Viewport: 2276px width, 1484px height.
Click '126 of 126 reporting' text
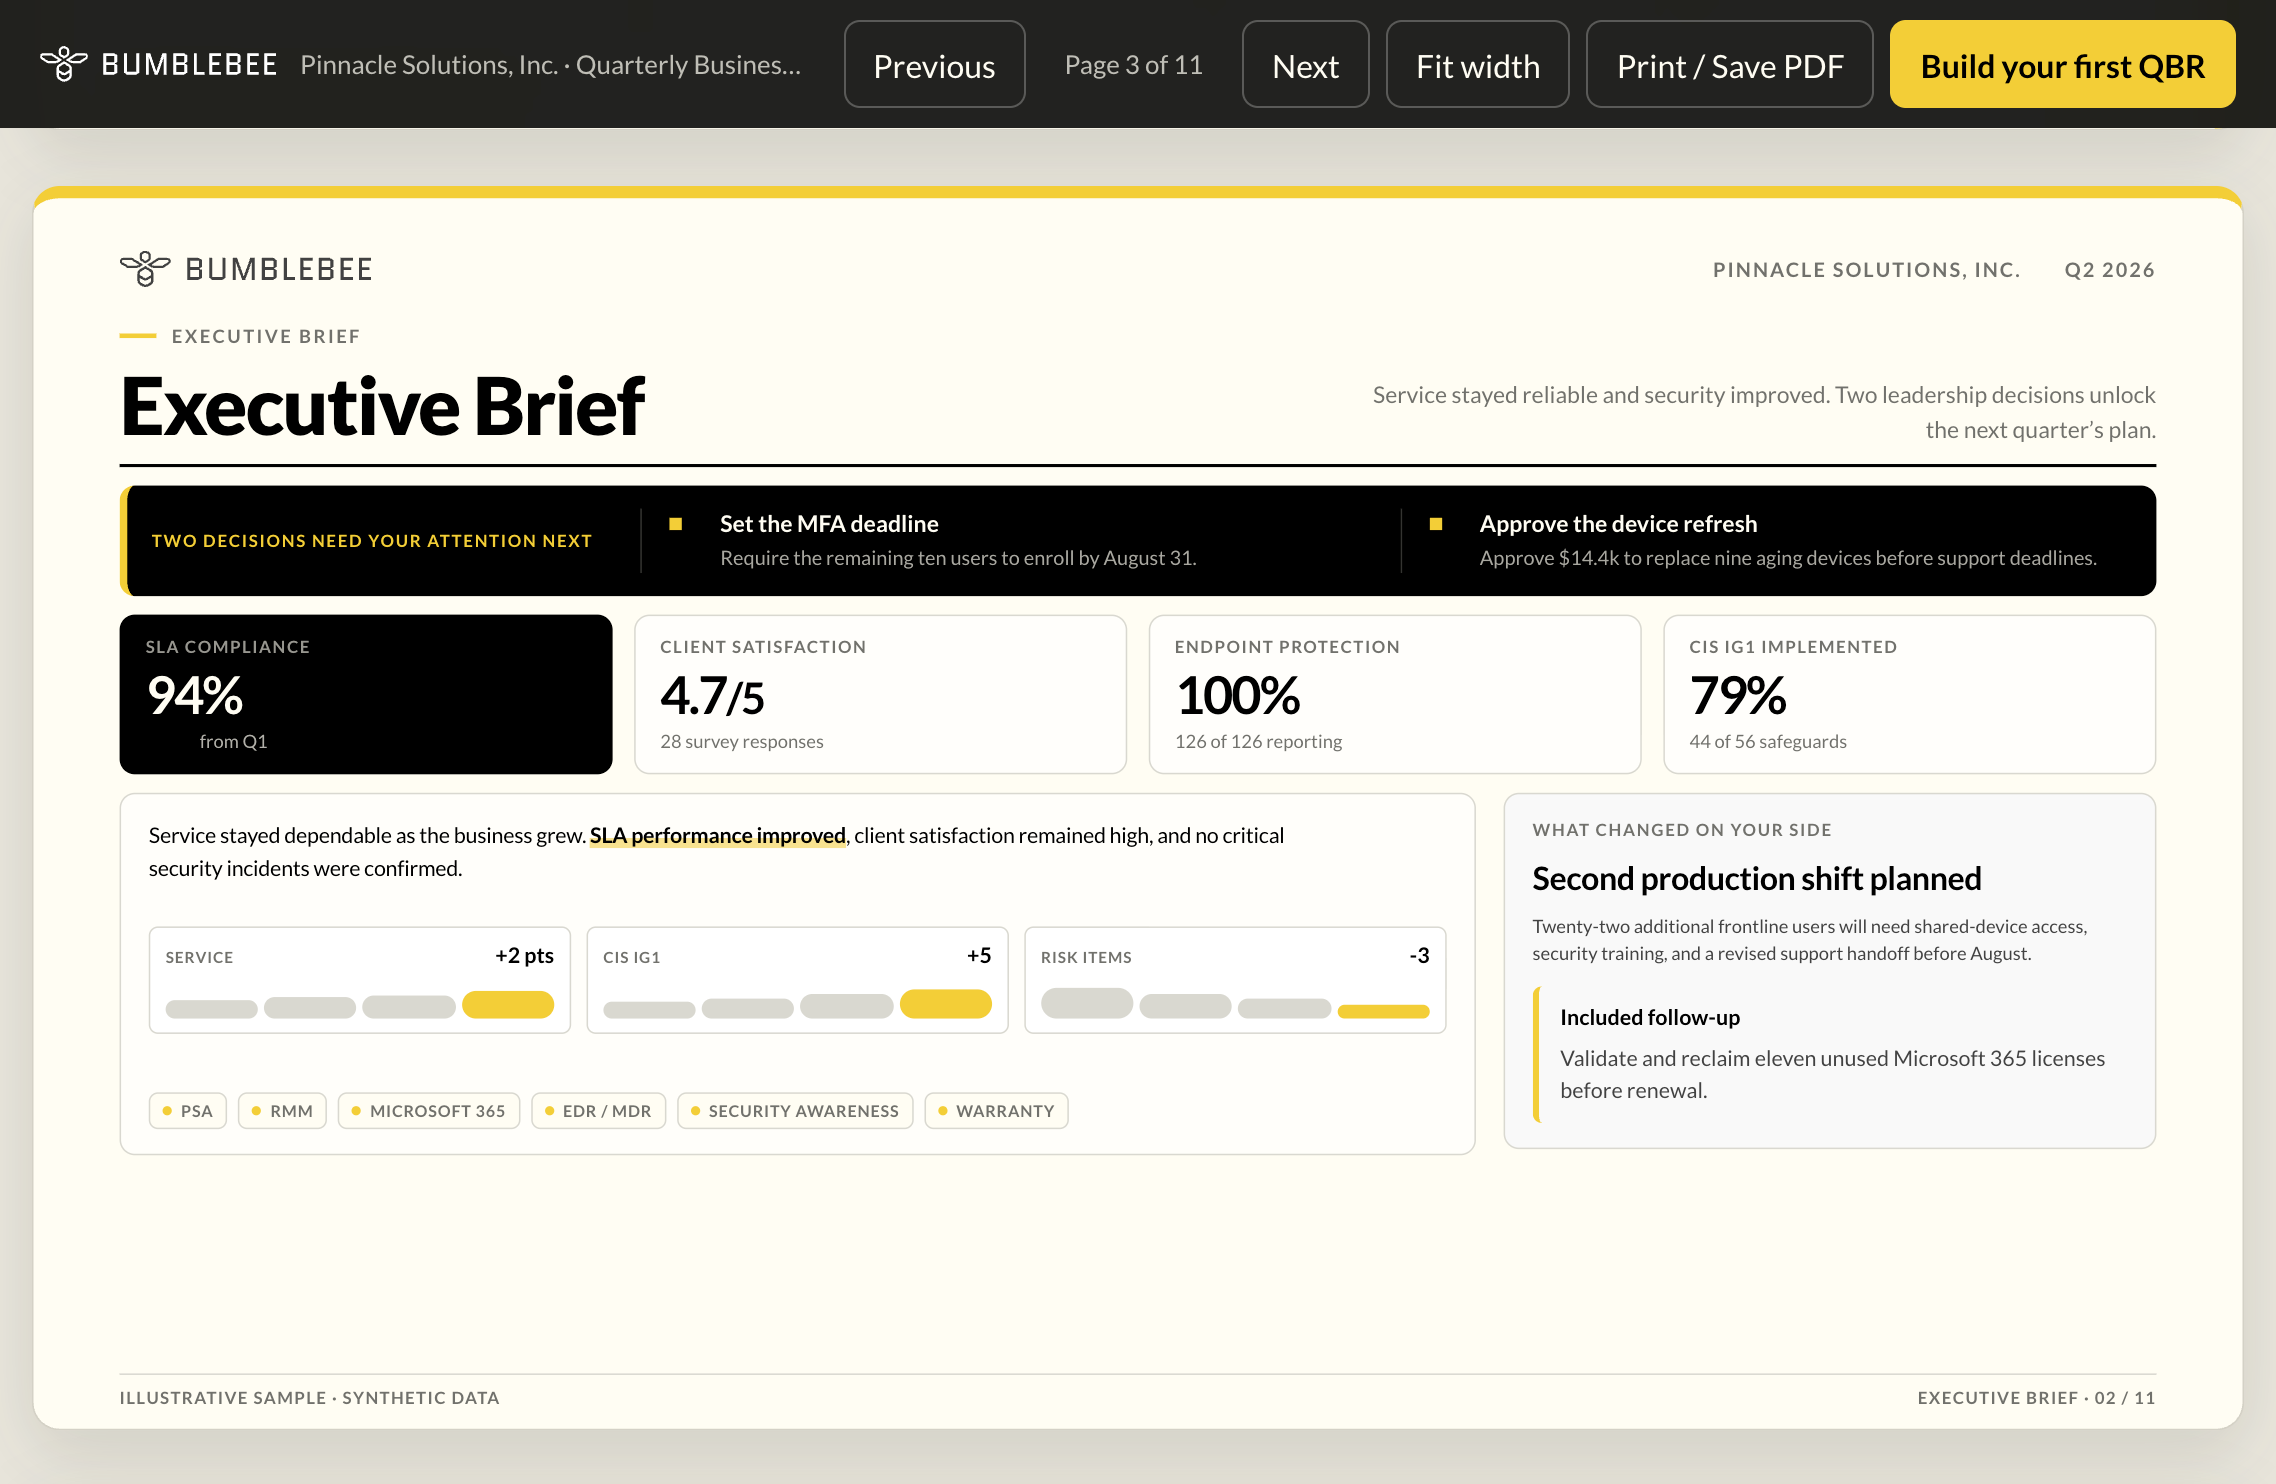1258,741
